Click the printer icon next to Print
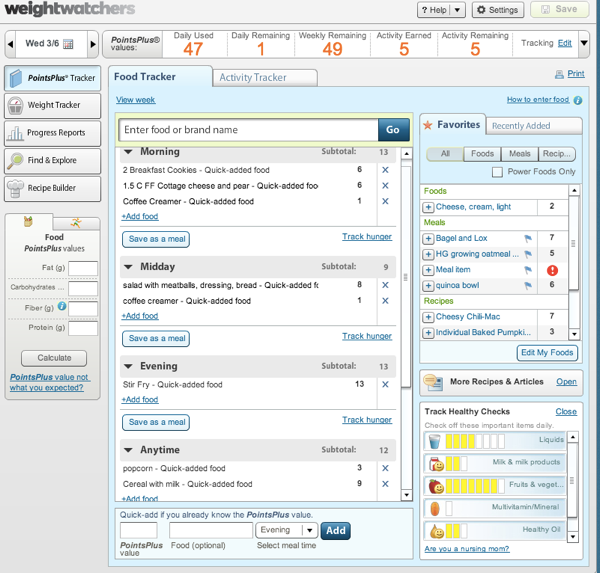This screenshot has height=573, width=600. (x=559, y=74)
